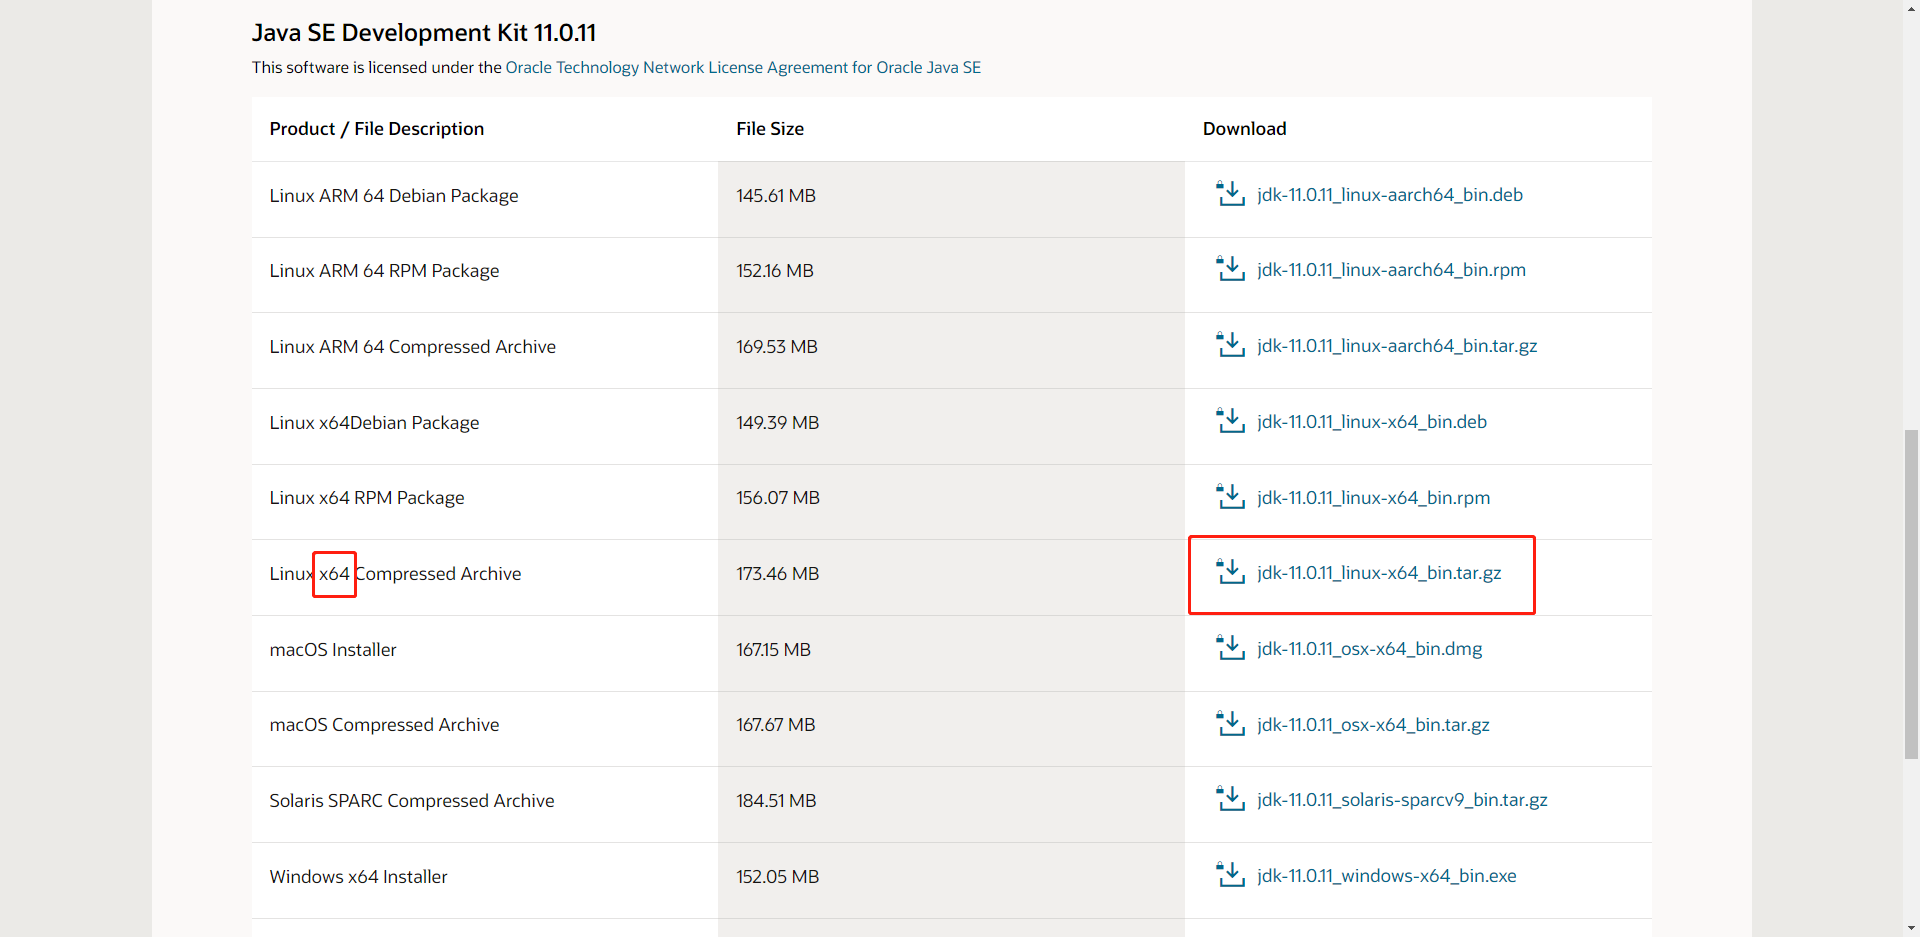Click the Product / File Description column header
Screen dimensions: 1920x937
point(377,129)
